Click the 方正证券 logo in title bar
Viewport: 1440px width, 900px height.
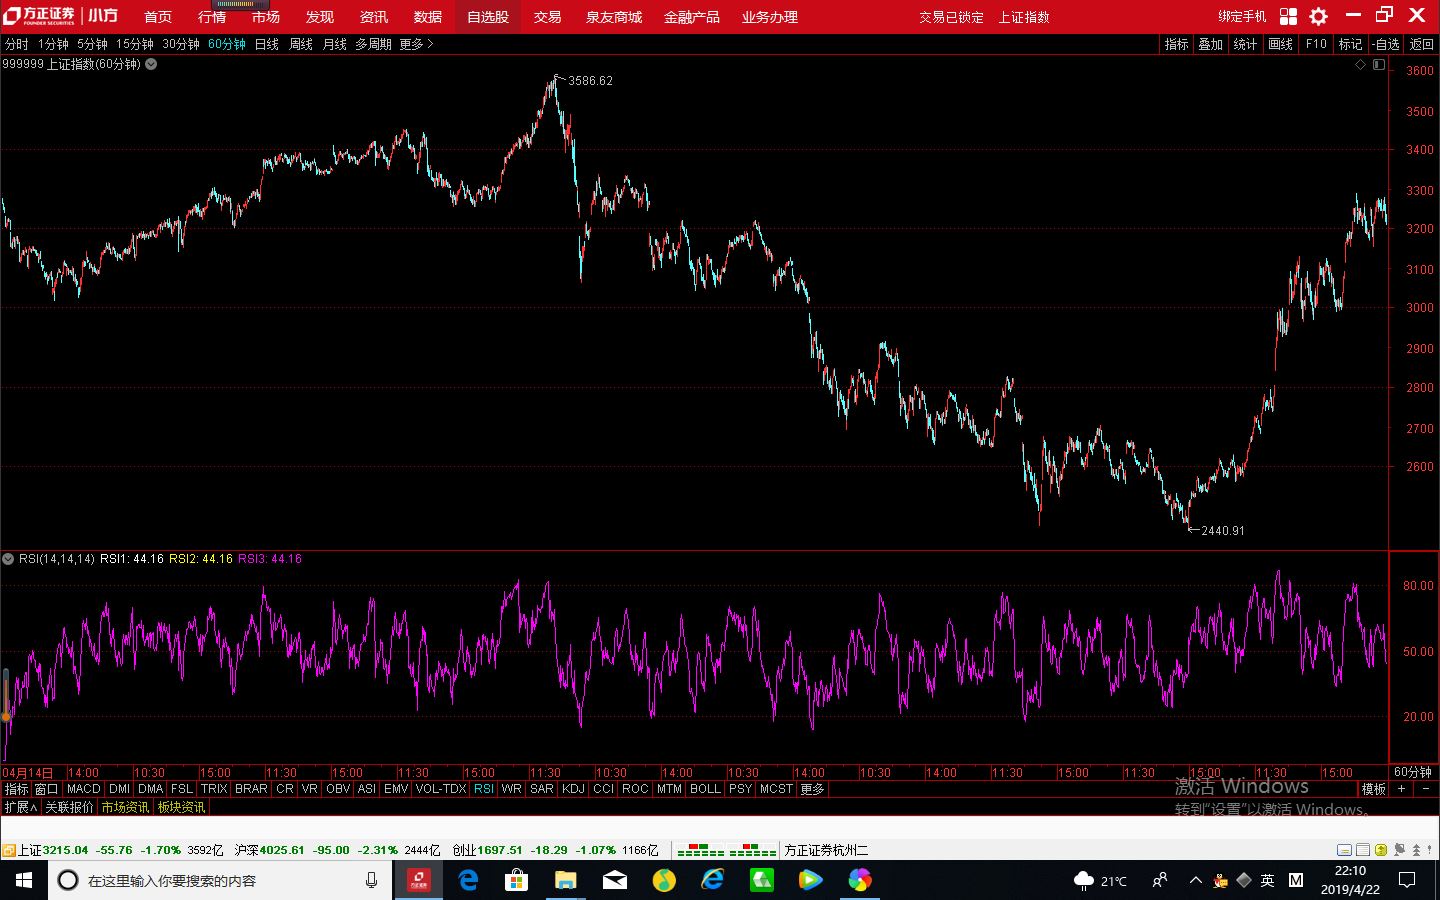pos(39,16)
